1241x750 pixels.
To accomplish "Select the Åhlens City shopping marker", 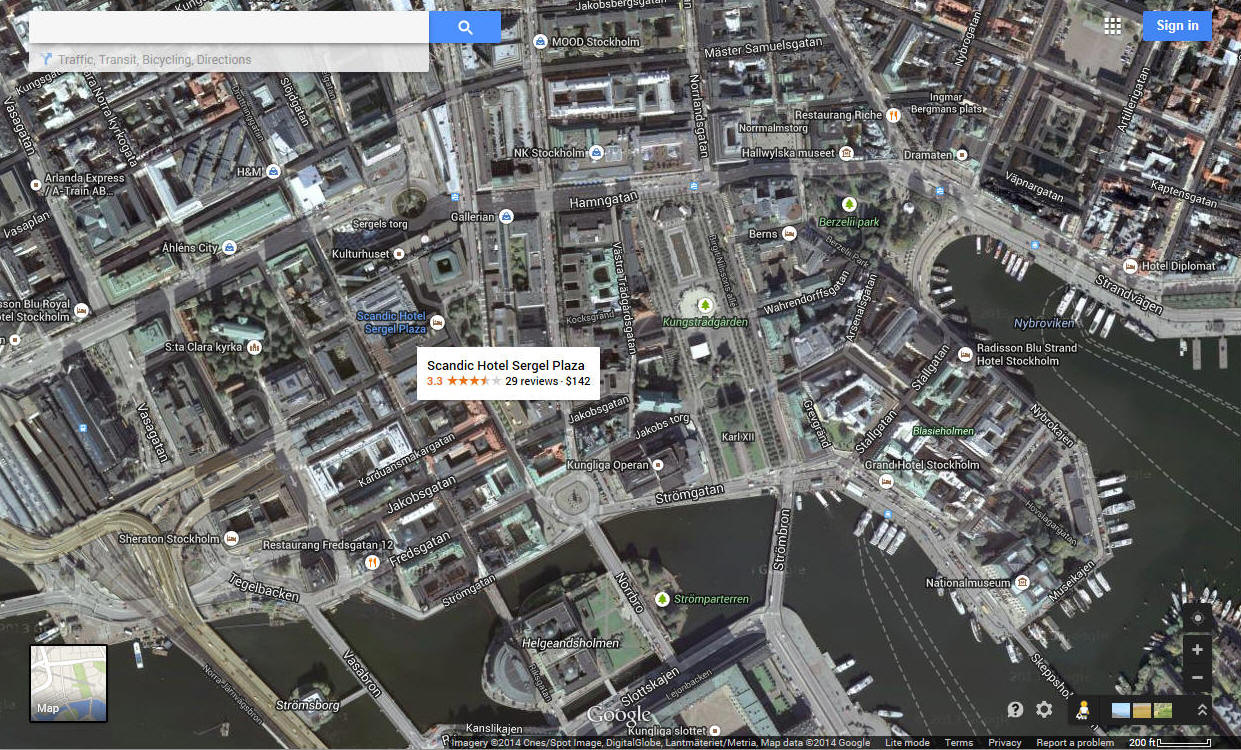I will [229, 248].
